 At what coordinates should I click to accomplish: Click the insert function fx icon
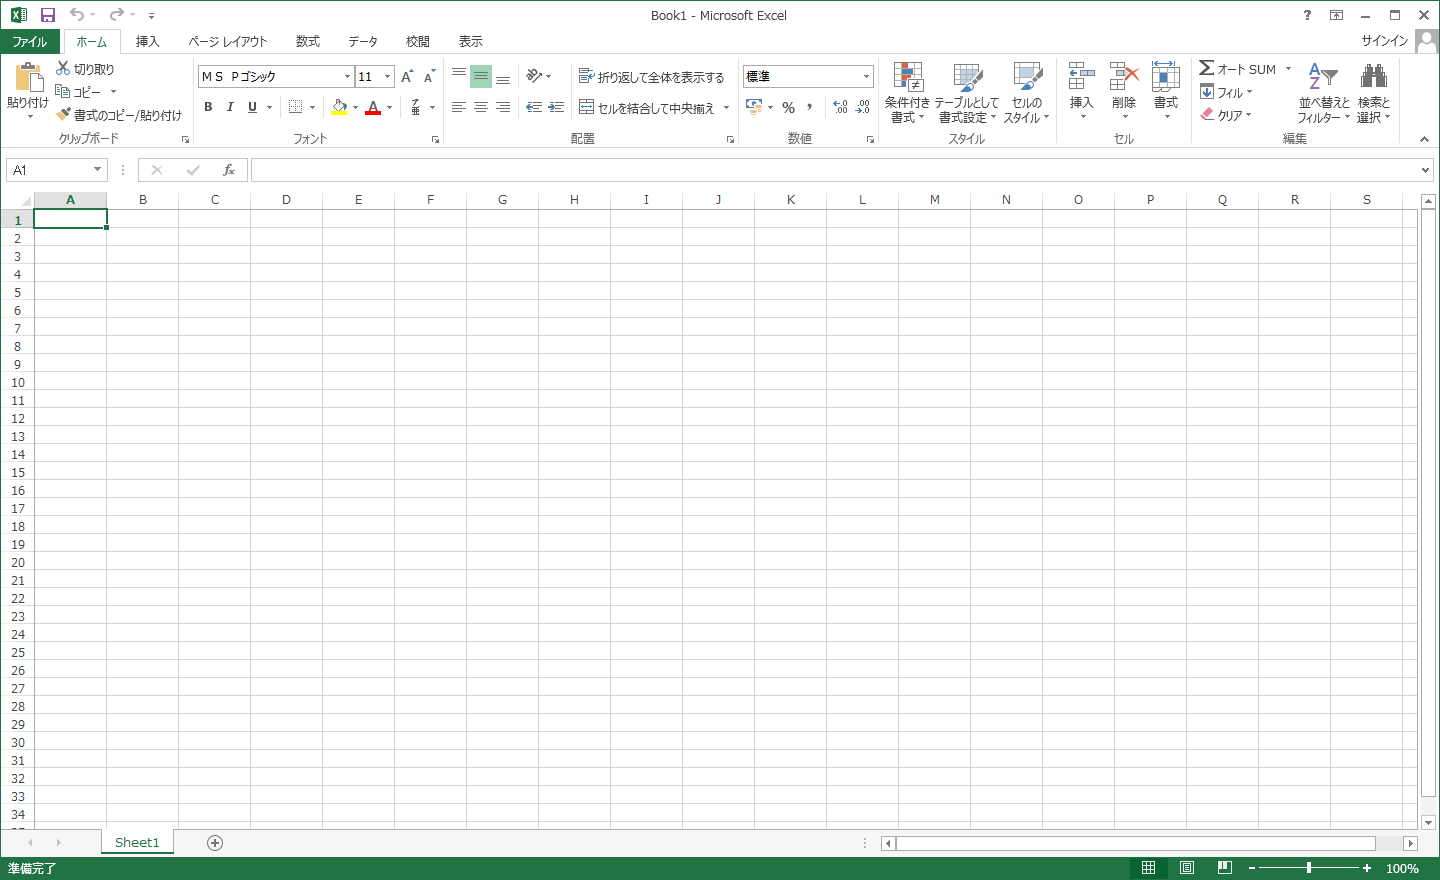click(x=229, y=170)
